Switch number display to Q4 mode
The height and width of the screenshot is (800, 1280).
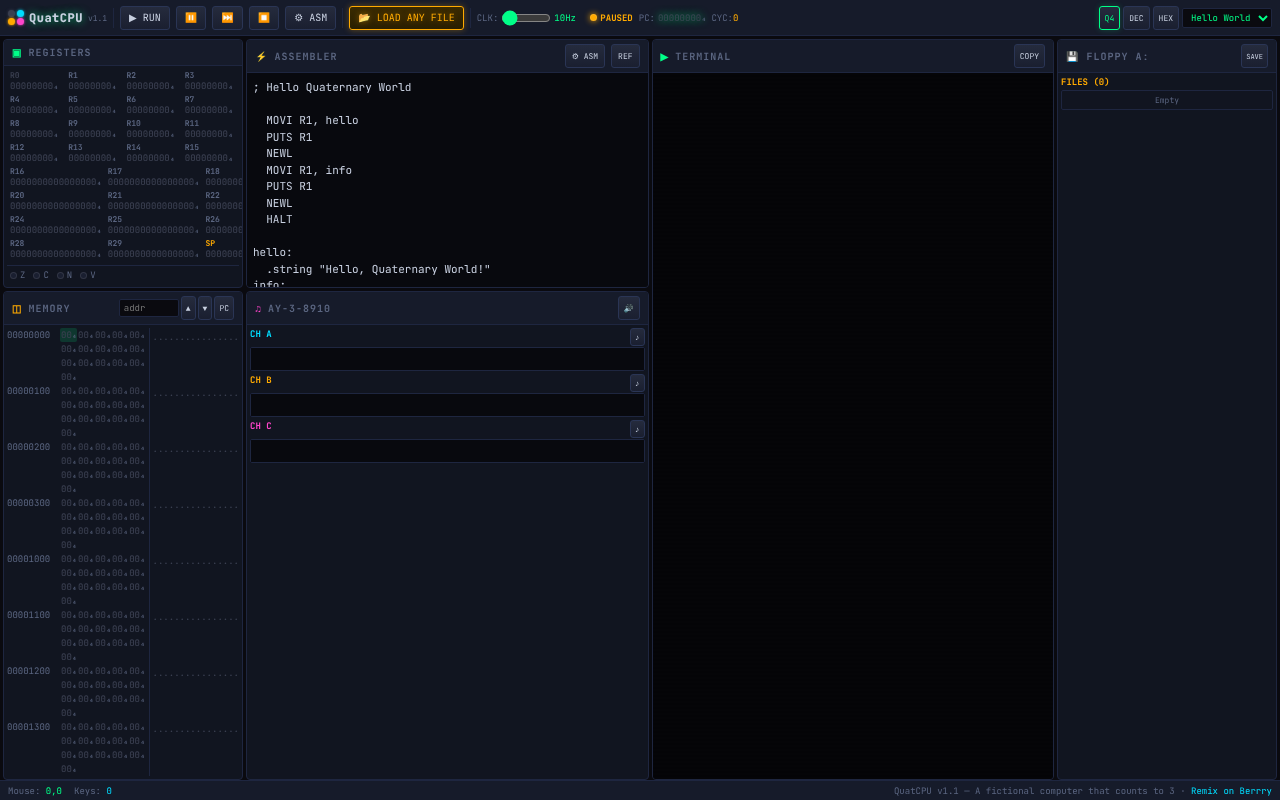(1109, 18)
